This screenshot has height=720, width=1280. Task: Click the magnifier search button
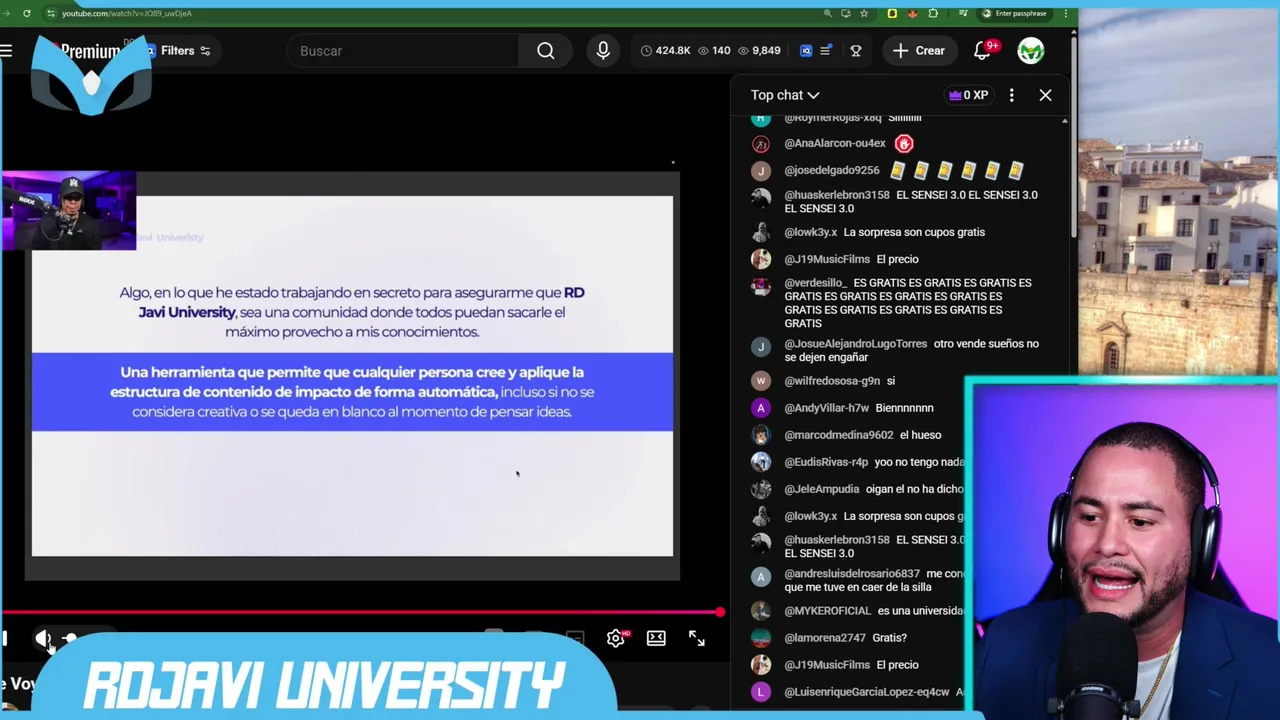click(546, 51)
